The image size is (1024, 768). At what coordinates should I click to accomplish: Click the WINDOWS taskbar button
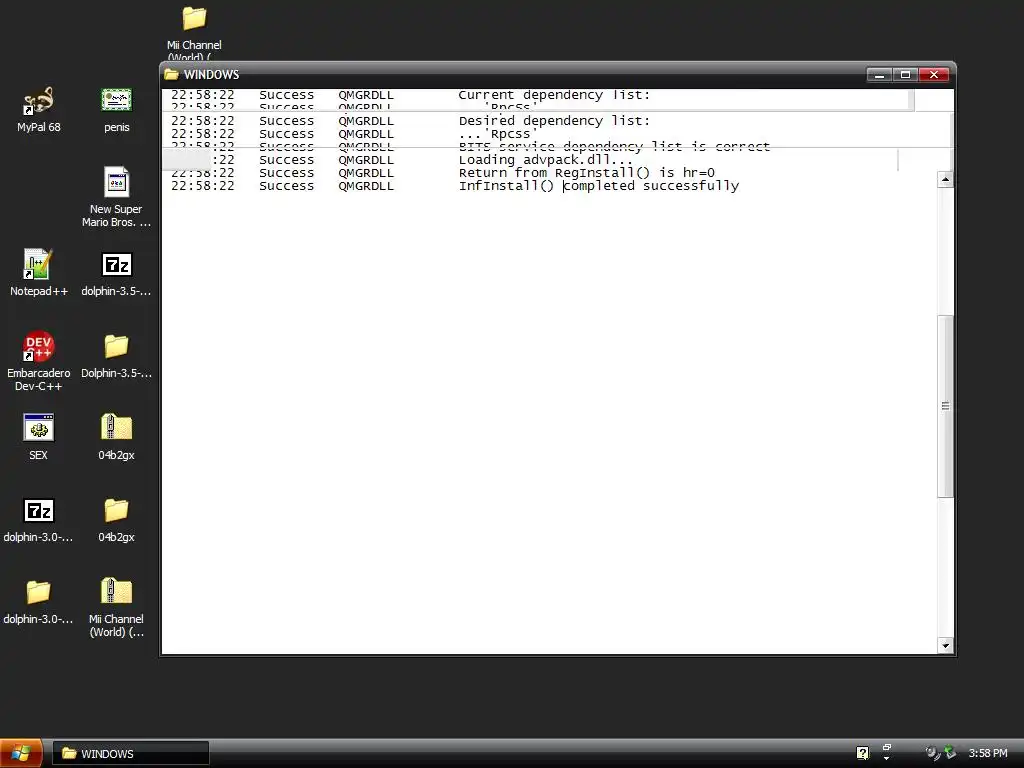tap(131, 754)
